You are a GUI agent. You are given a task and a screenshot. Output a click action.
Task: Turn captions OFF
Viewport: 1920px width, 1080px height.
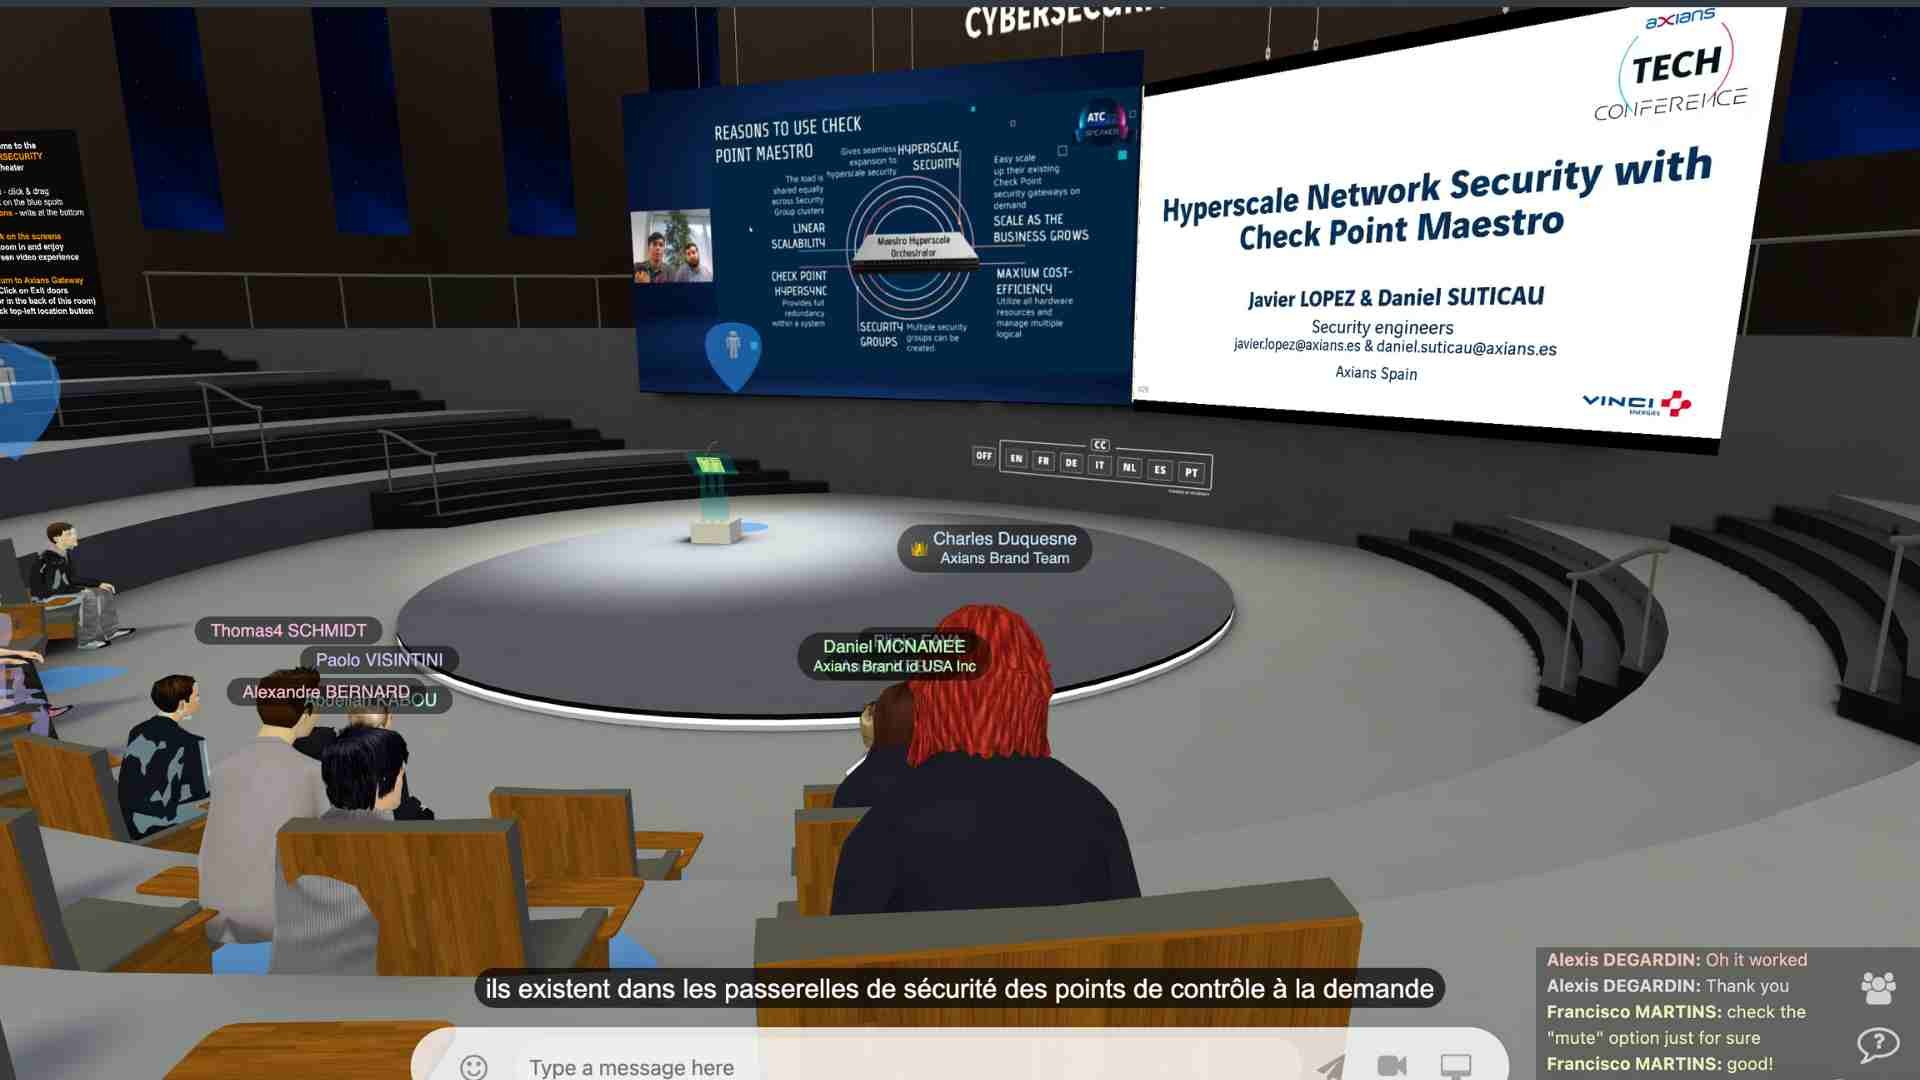pyautogui.click(x=984, y=456)
